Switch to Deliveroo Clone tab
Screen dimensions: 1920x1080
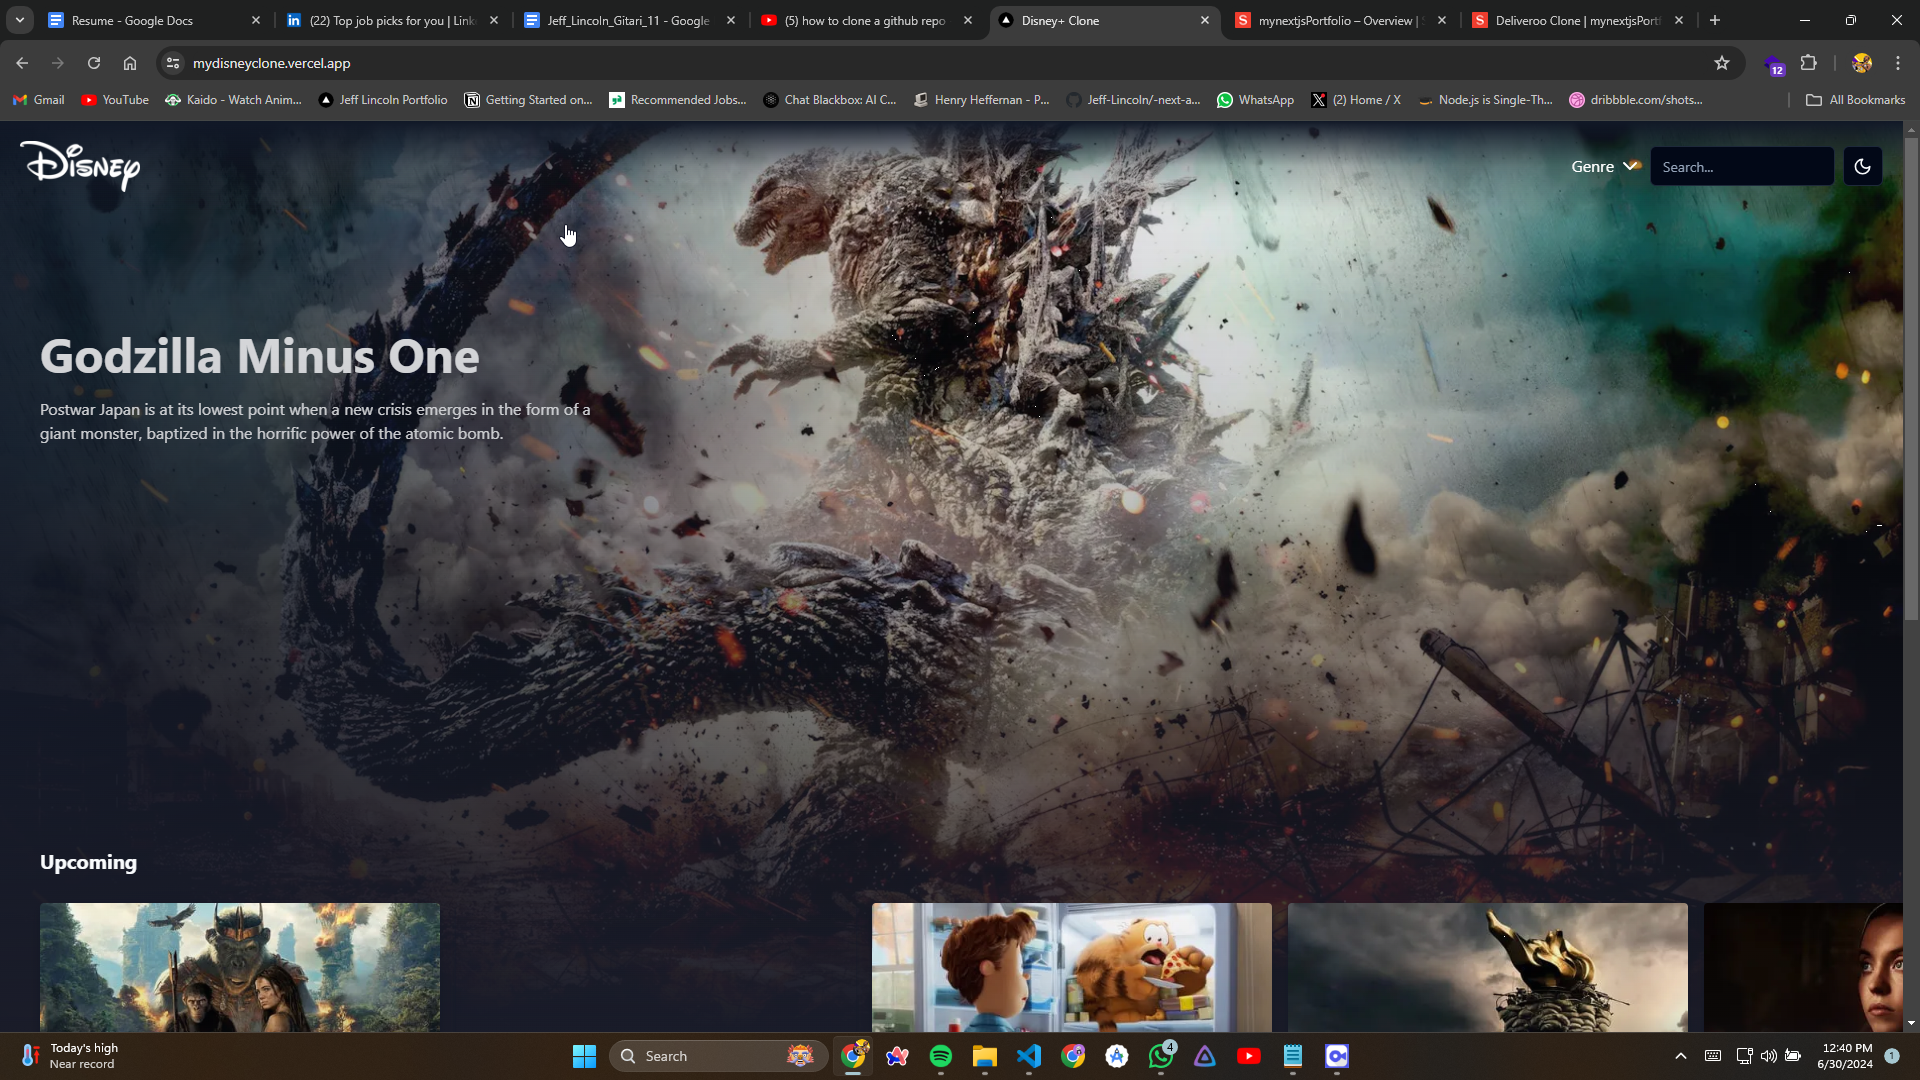click(1575, 20)
